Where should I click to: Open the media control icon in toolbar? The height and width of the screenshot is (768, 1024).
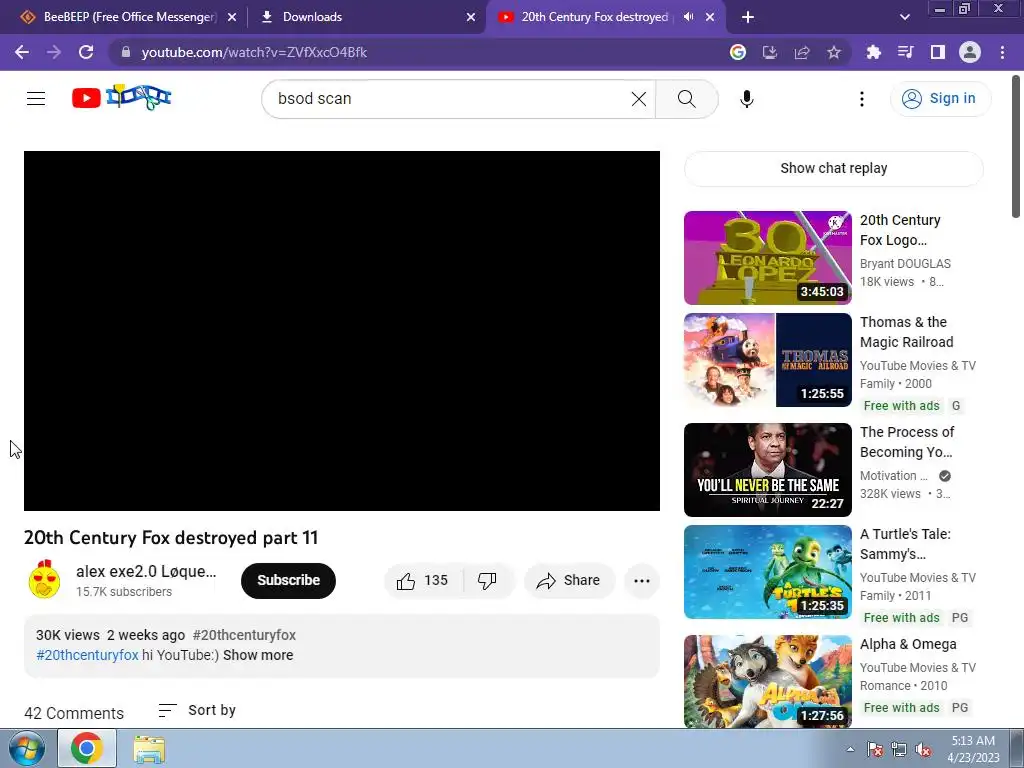point(905,52)
